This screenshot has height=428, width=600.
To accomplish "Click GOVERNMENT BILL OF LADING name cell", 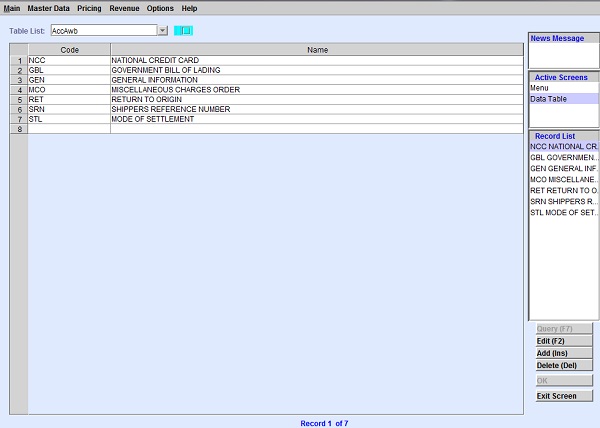I will [317, 70].
